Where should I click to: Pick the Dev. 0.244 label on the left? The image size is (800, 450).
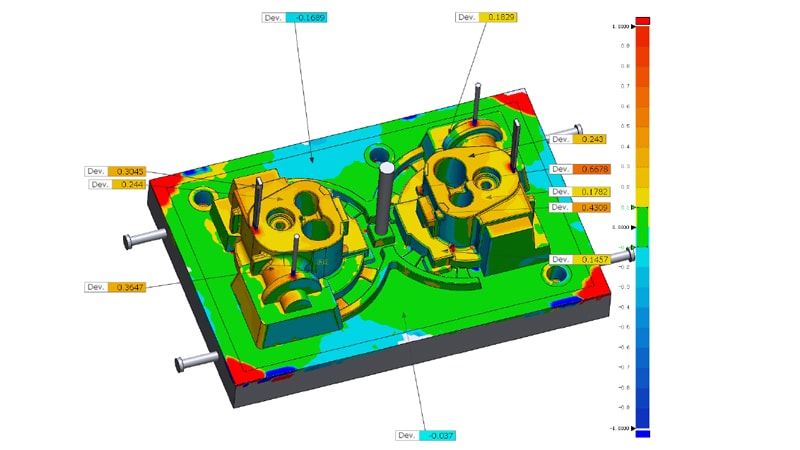[116, 184]
